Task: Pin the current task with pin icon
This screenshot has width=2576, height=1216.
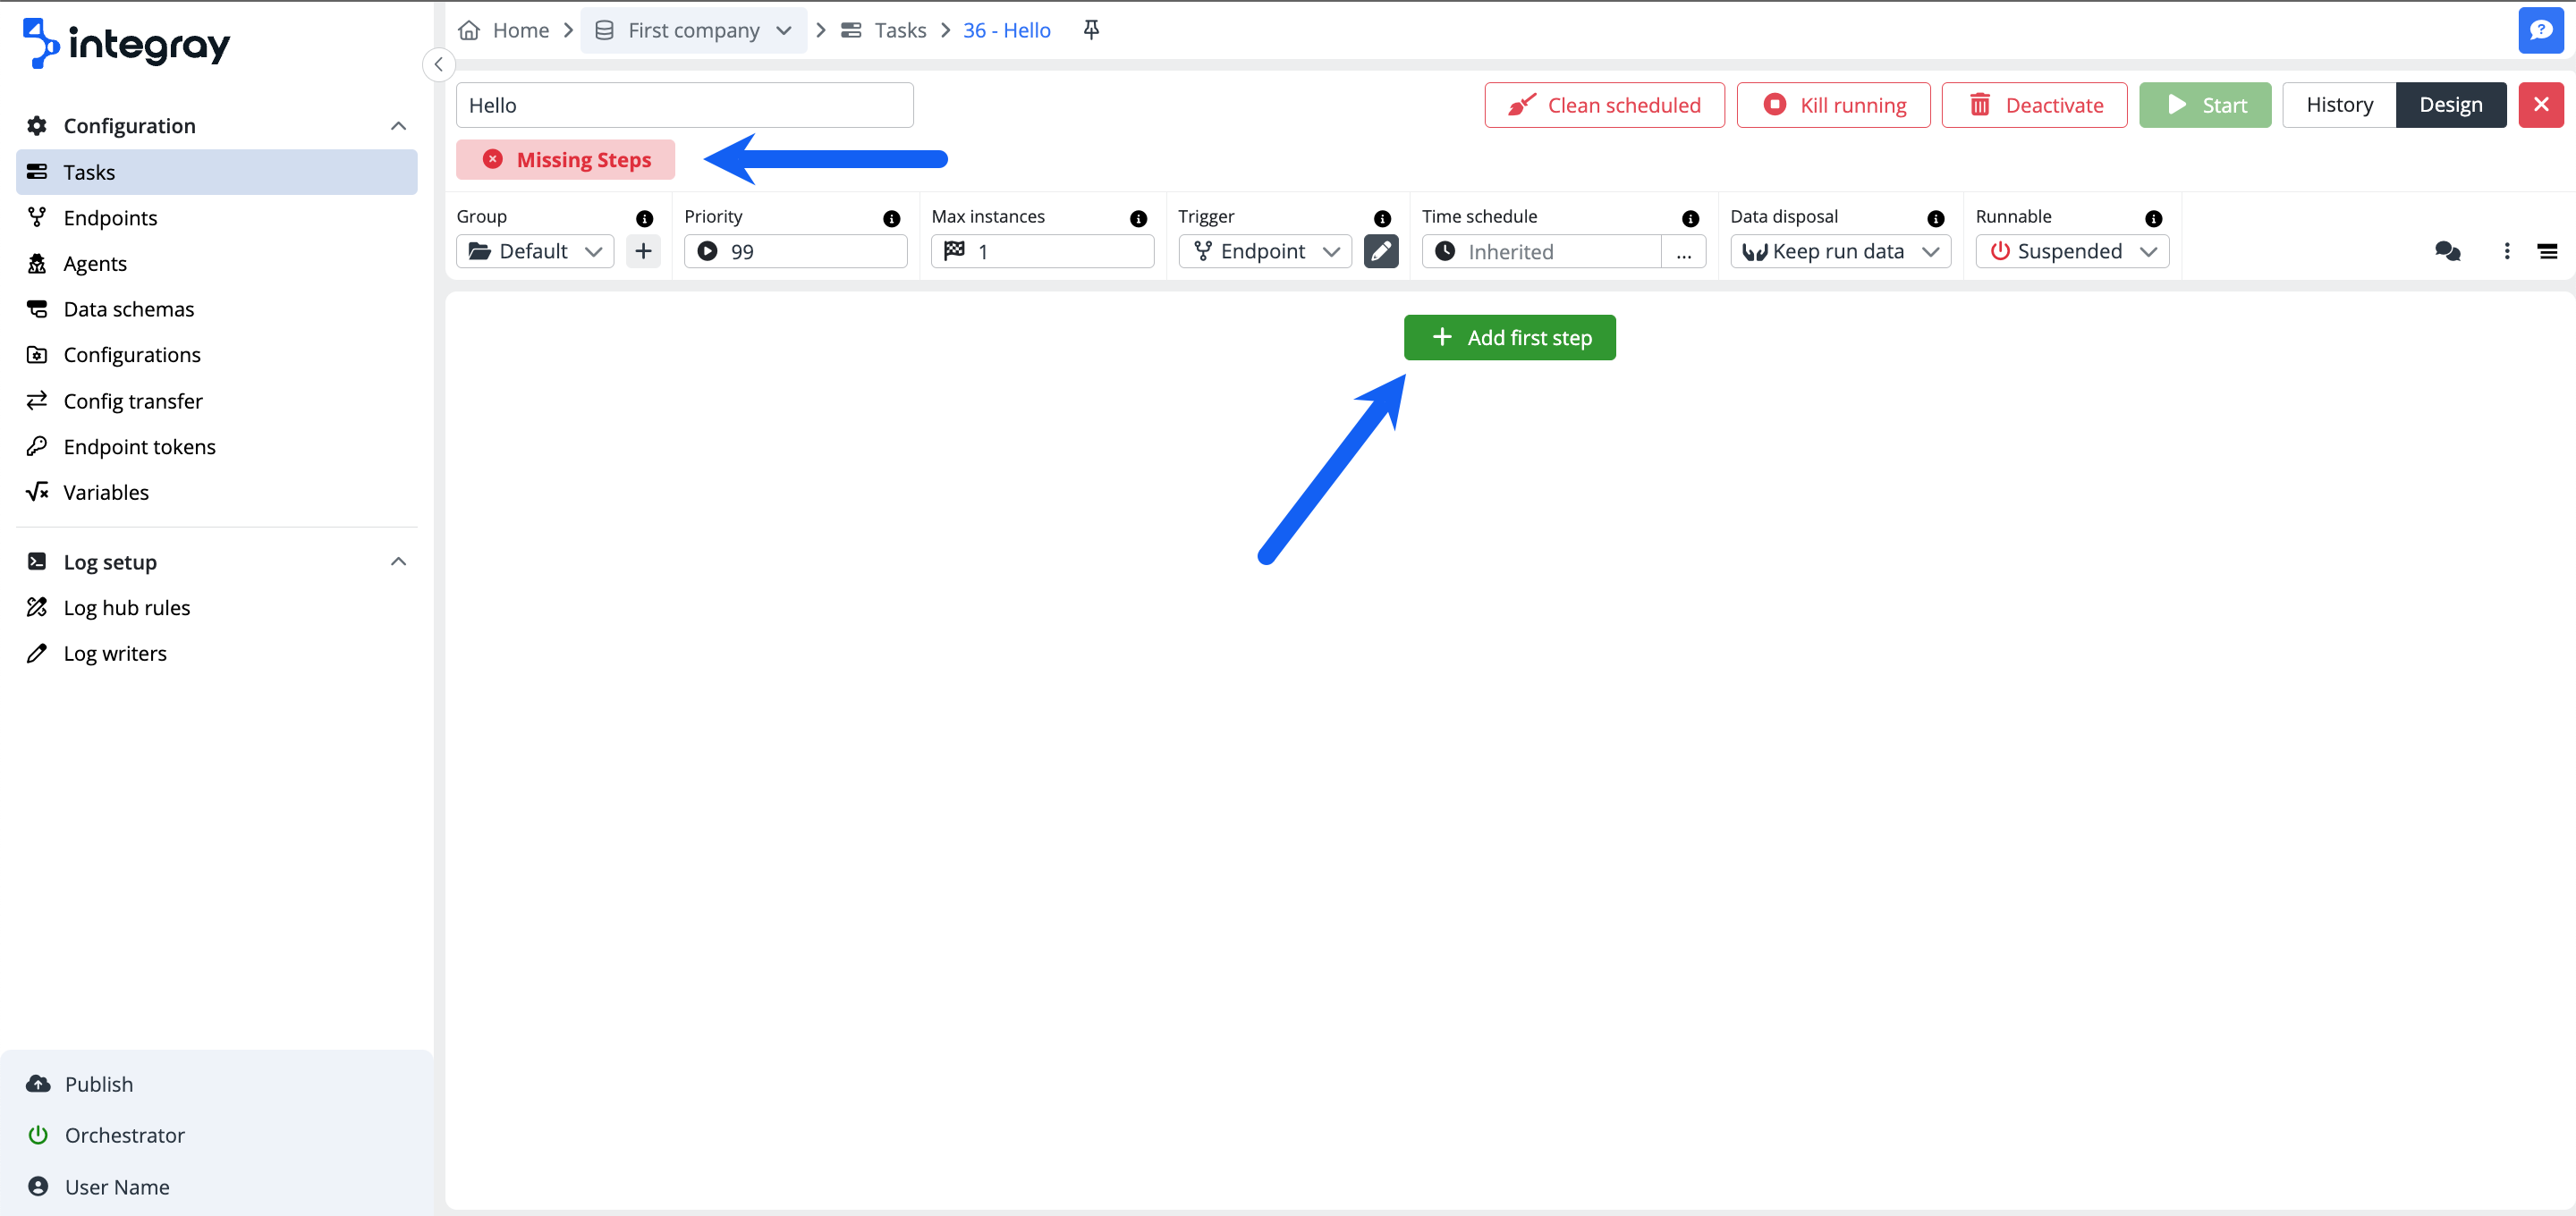Action: 1090,29
